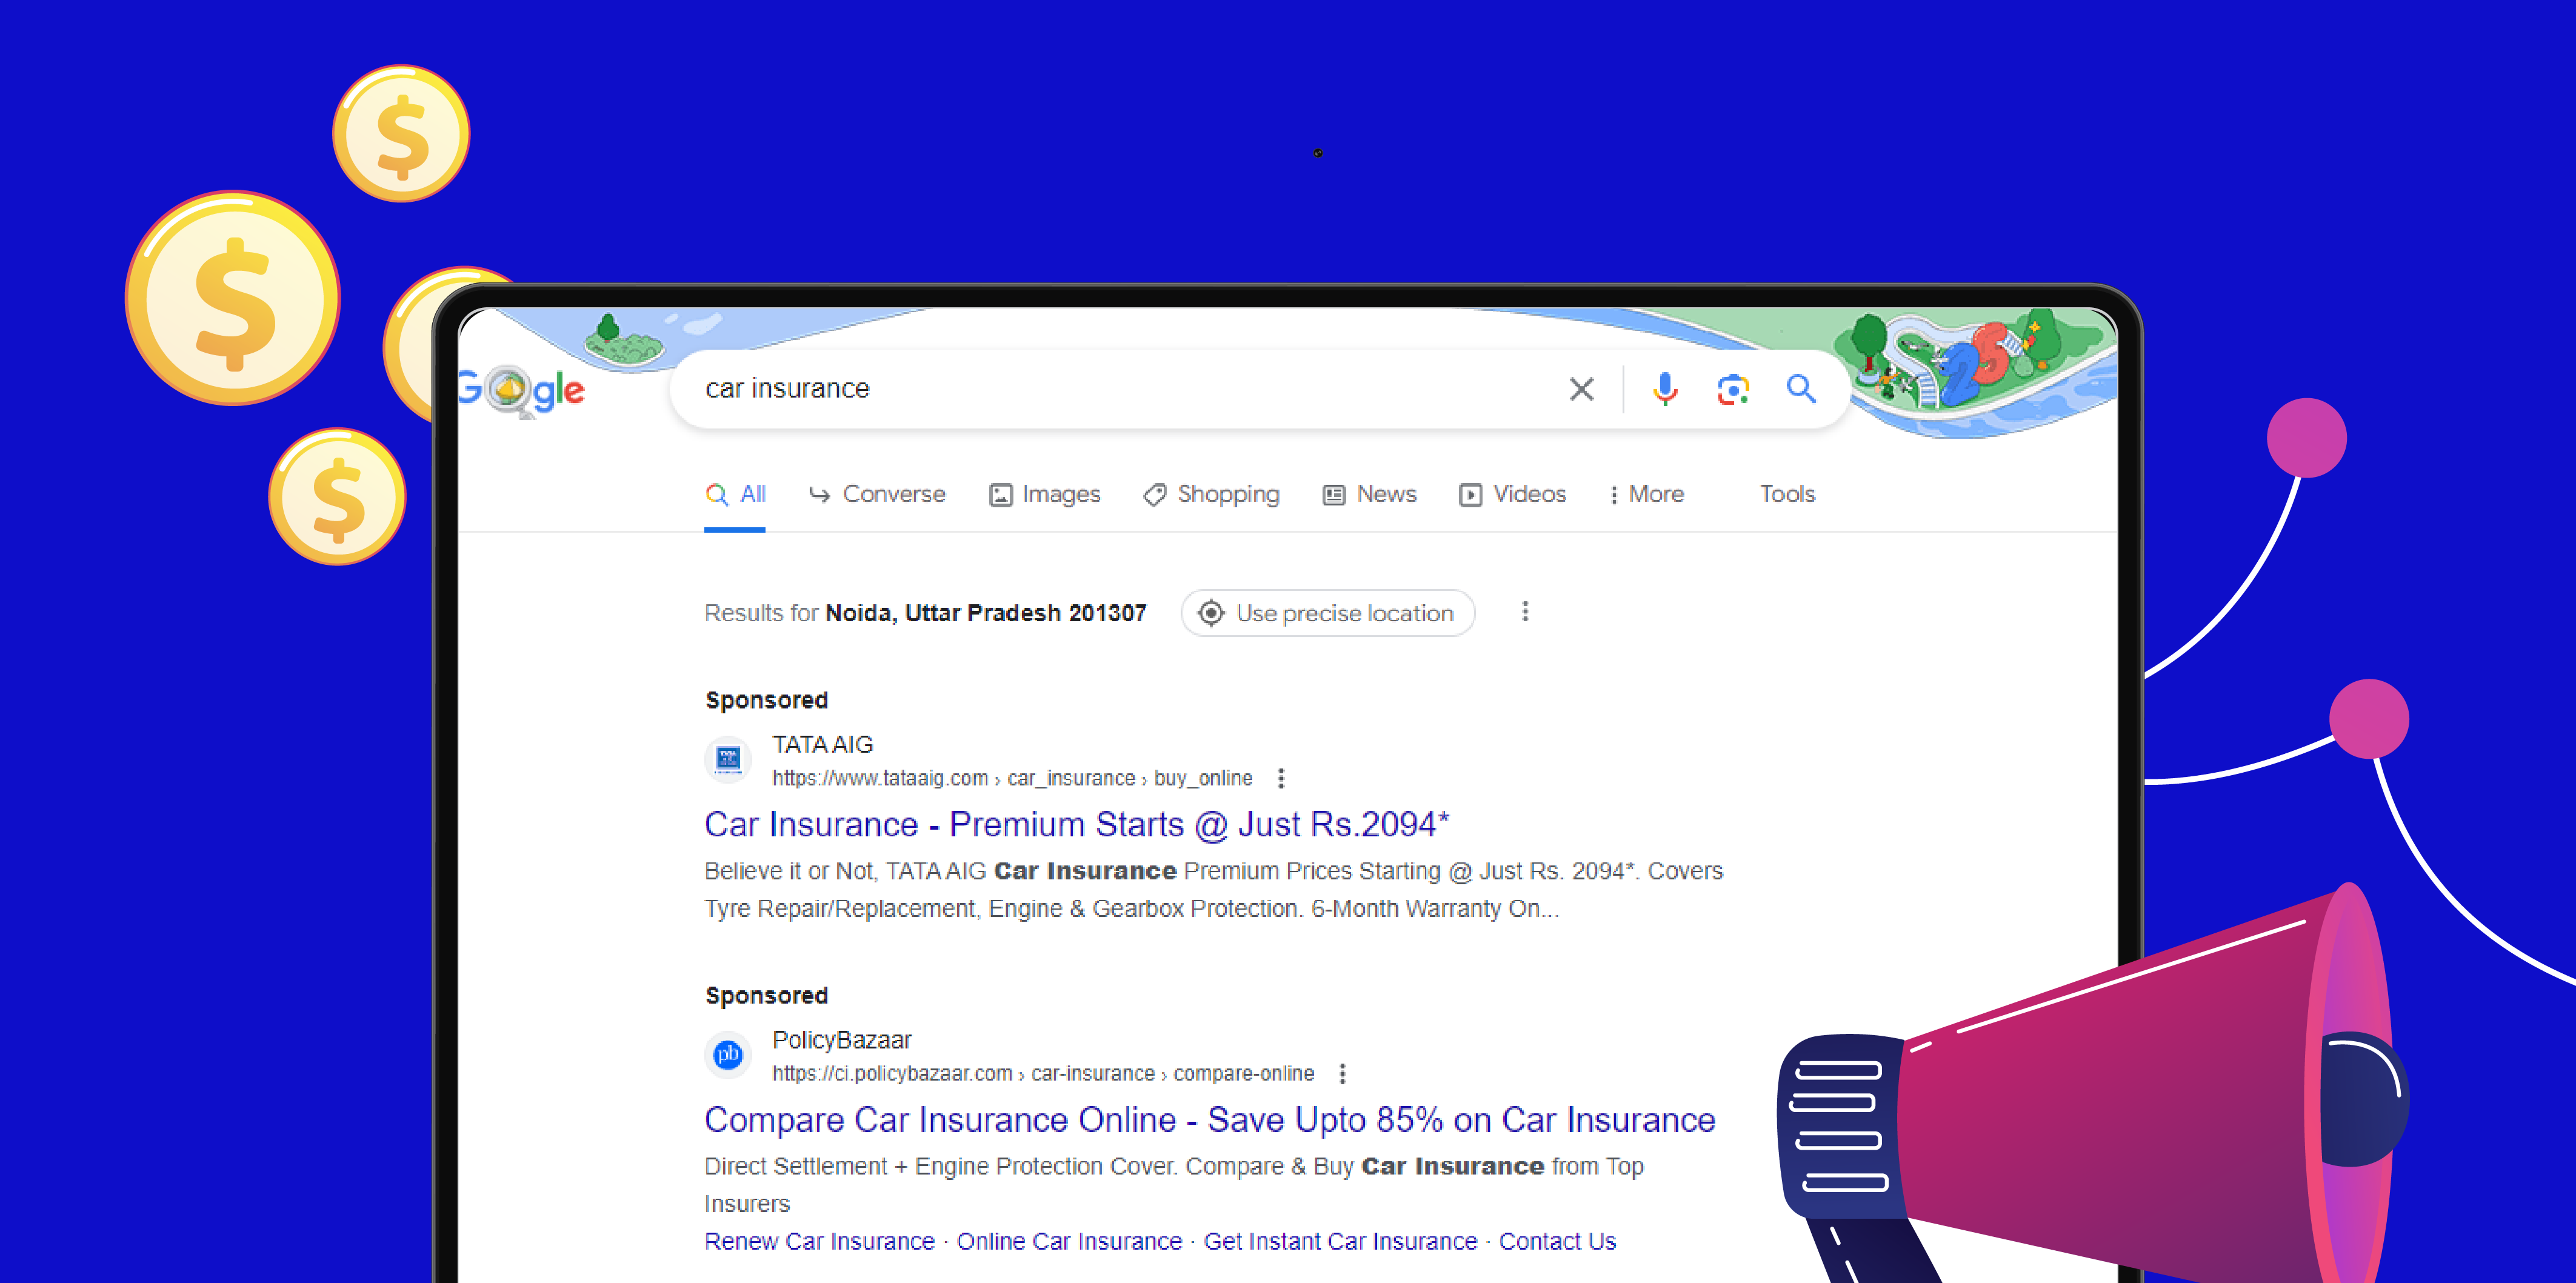This screenshot has width=2576, height=1283.
Task: Click the News newspaper icon
Action: coord(1334,495)
